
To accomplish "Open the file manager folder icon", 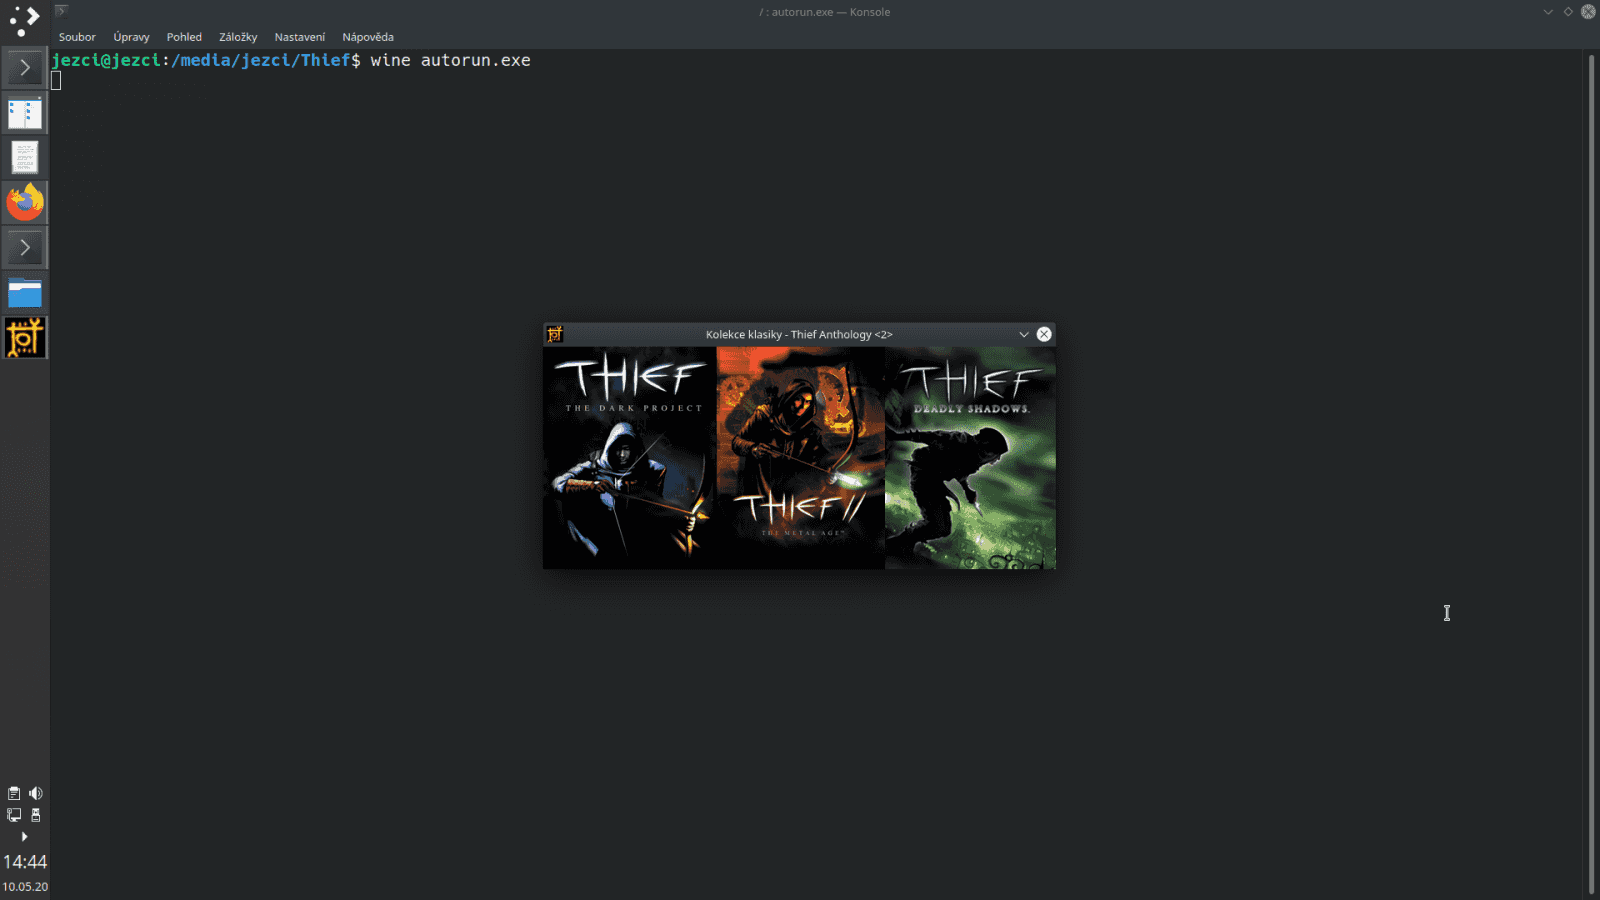I will [25, 292].
